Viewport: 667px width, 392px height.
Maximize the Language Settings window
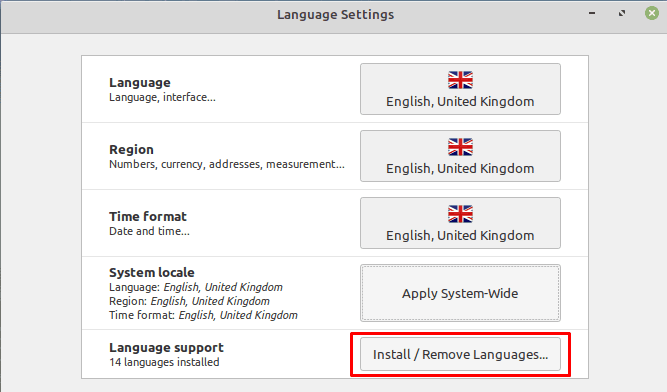(x=622, y=13)
